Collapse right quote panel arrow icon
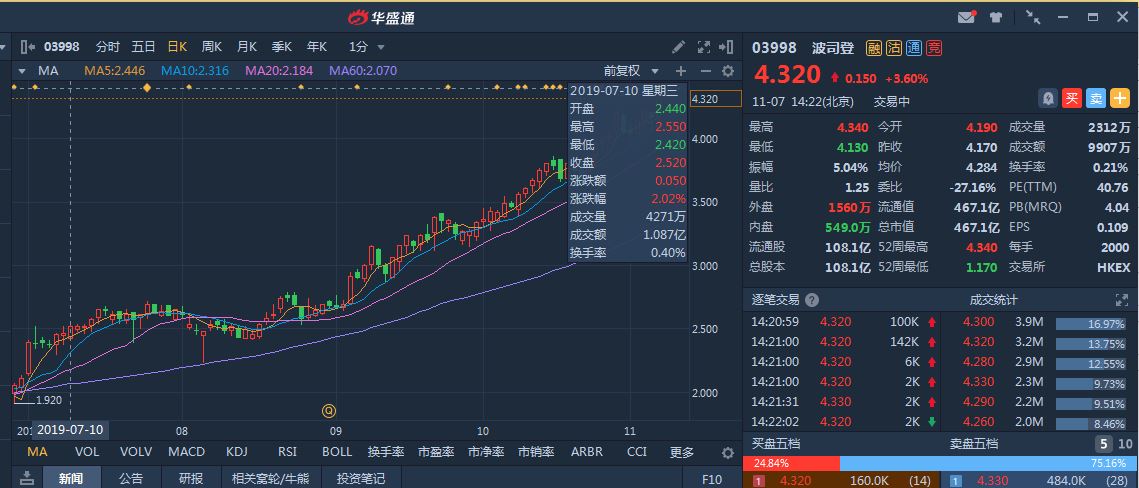This screenshot has width=1139, height=488. [726, 47]
